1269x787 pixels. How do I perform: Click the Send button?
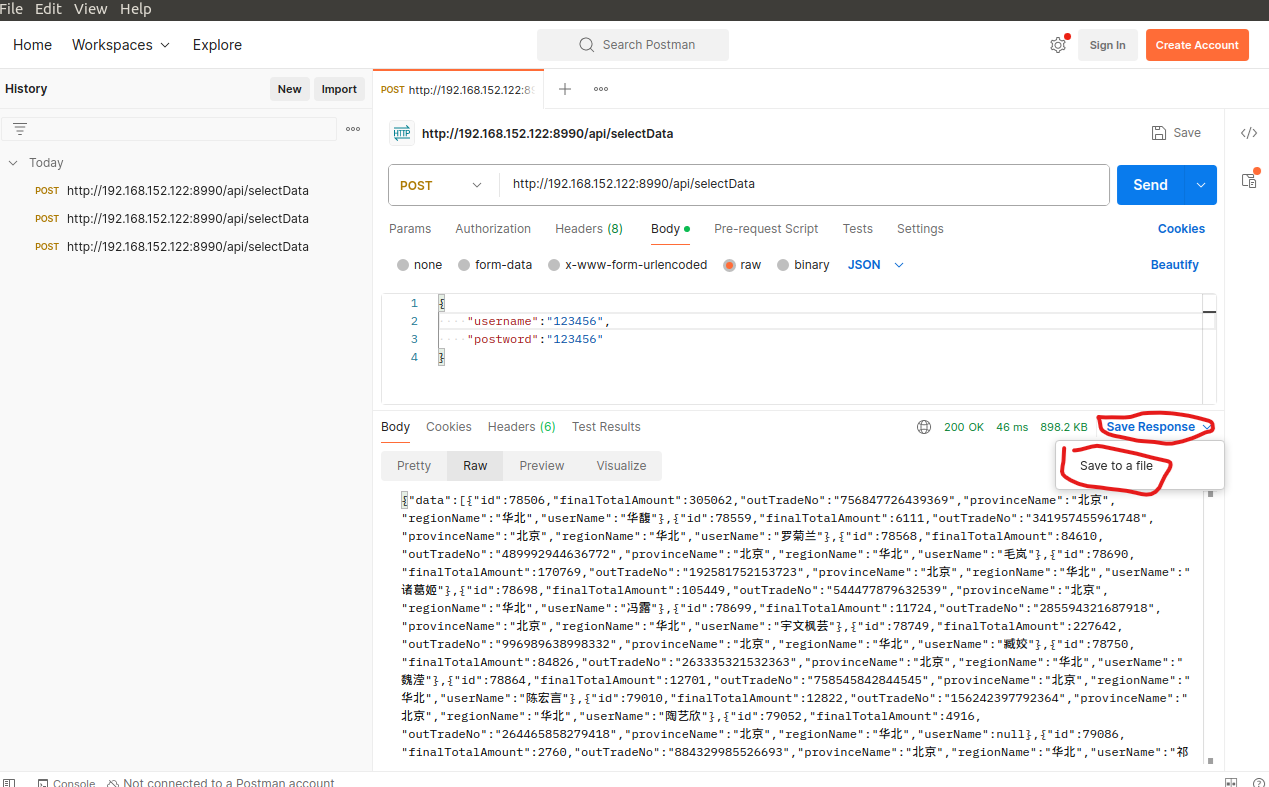tap(1150, 185)
